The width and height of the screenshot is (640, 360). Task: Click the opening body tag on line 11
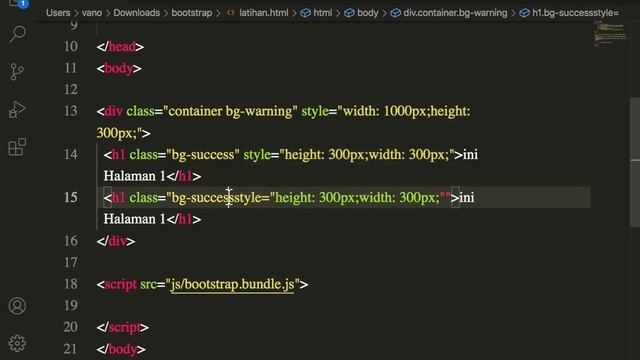pos(119,69)
